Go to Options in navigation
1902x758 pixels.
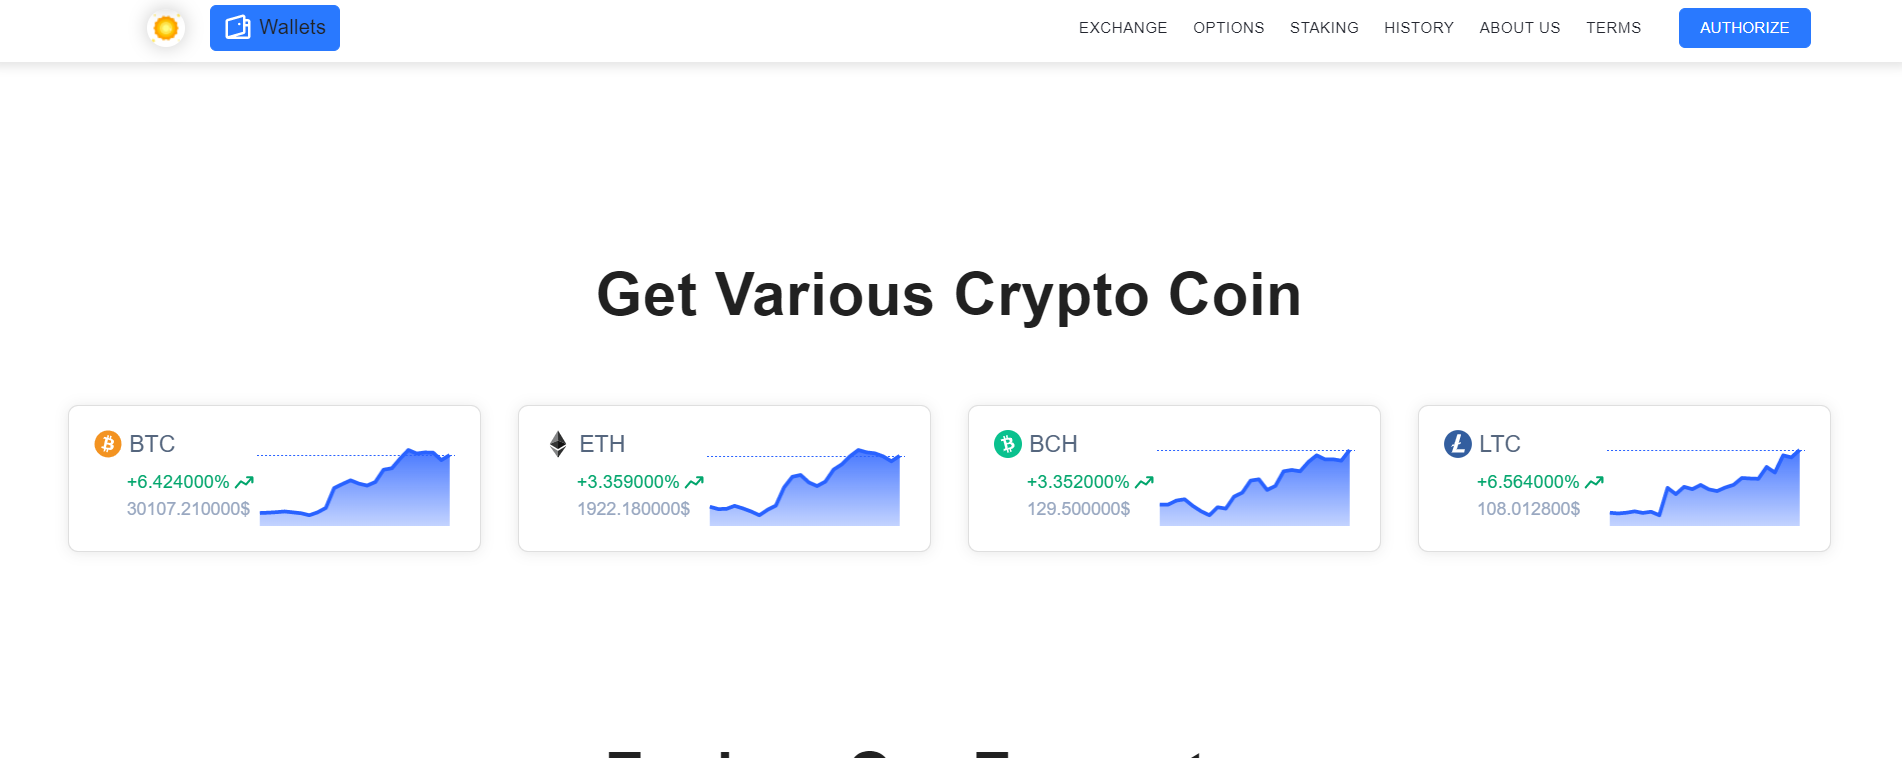1228,28
